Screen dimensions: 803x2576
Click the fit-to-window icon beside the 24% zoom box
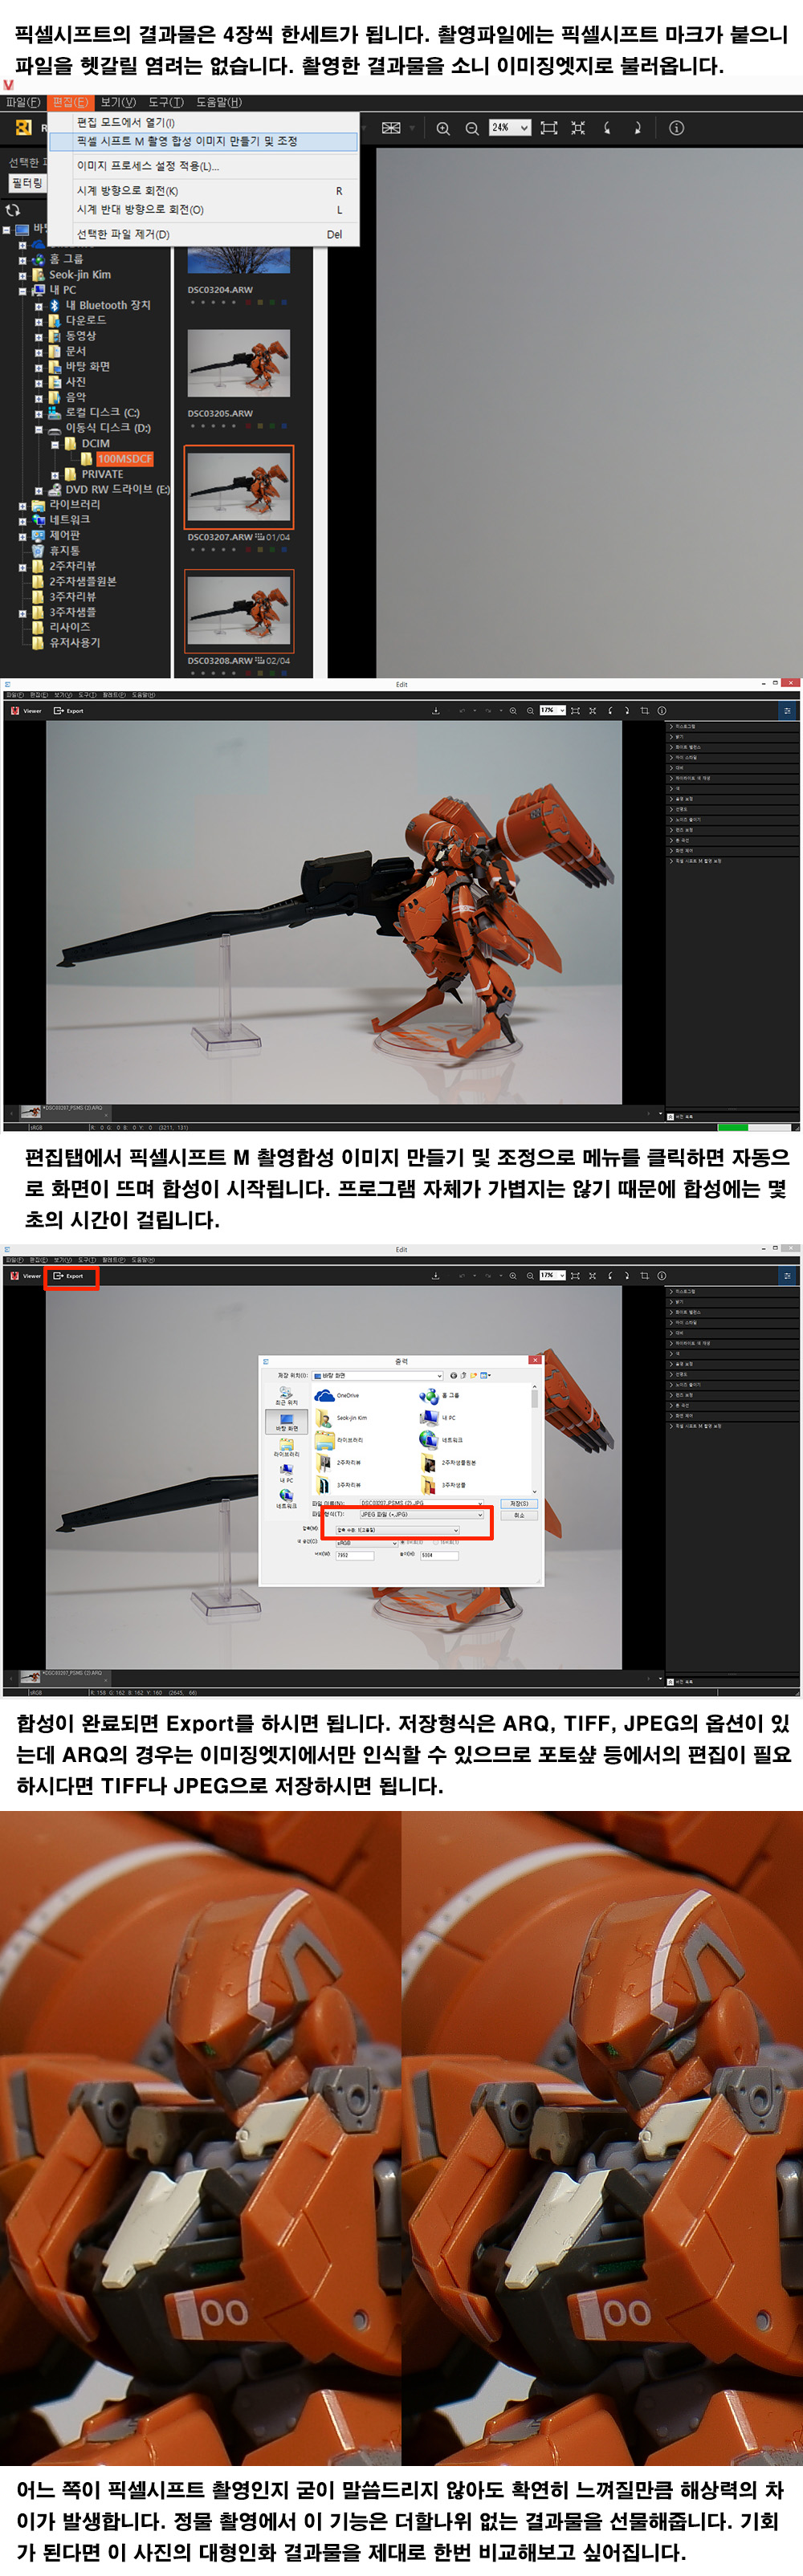(x=549, y=128)
